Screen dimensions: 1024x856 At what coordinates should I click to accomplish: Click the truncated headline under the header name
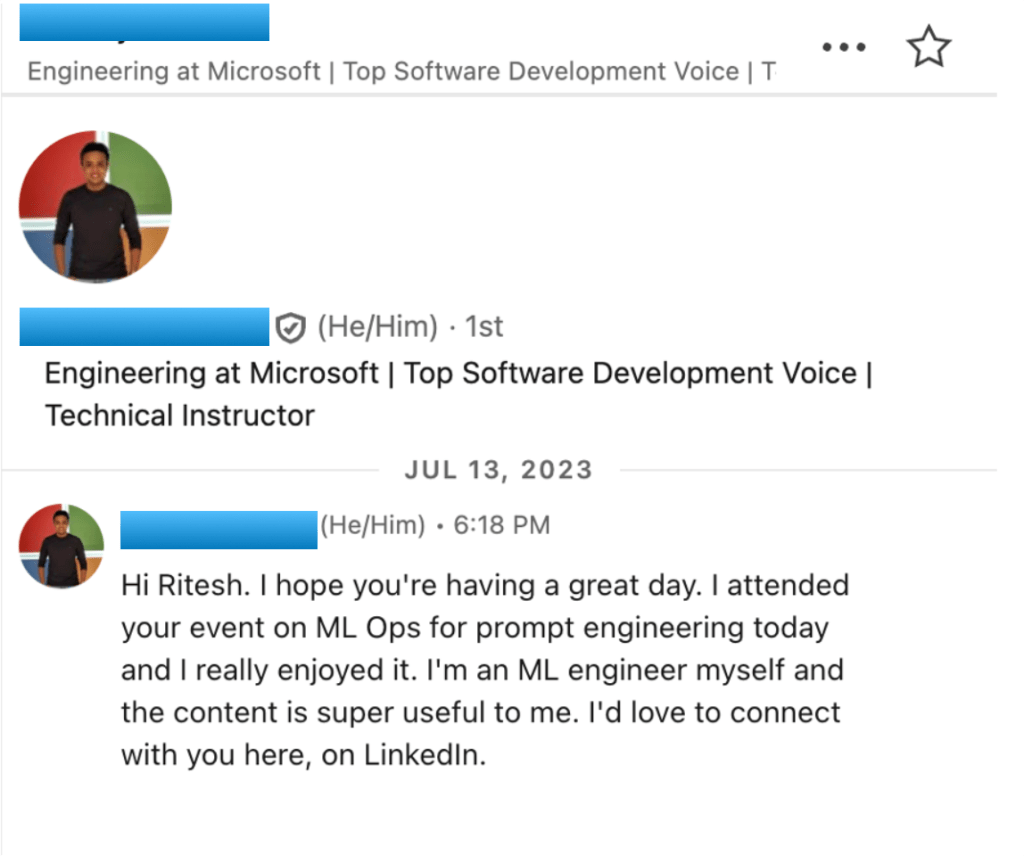400,72
